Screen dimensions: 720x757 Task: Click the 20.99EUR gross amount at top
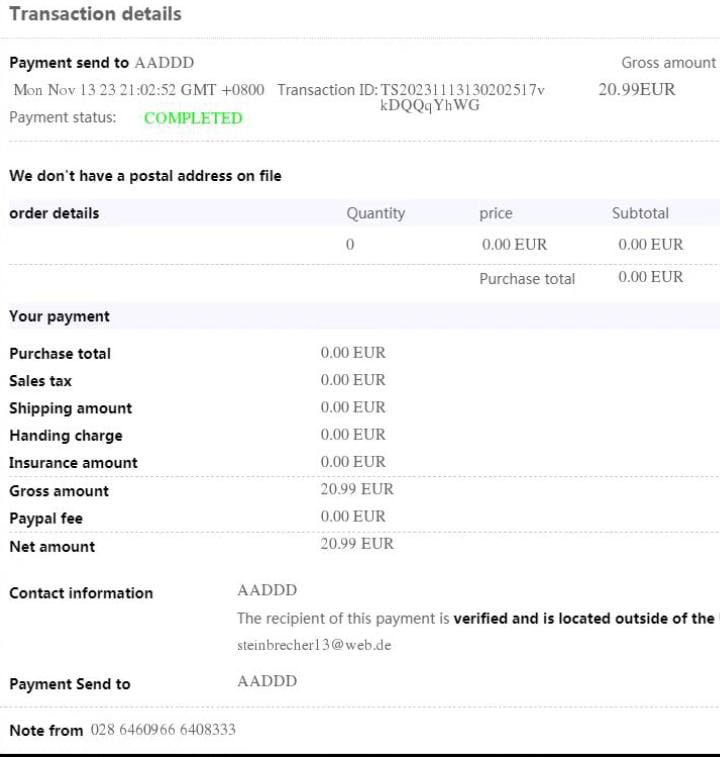pyautogui.click(x=637, y=89)
